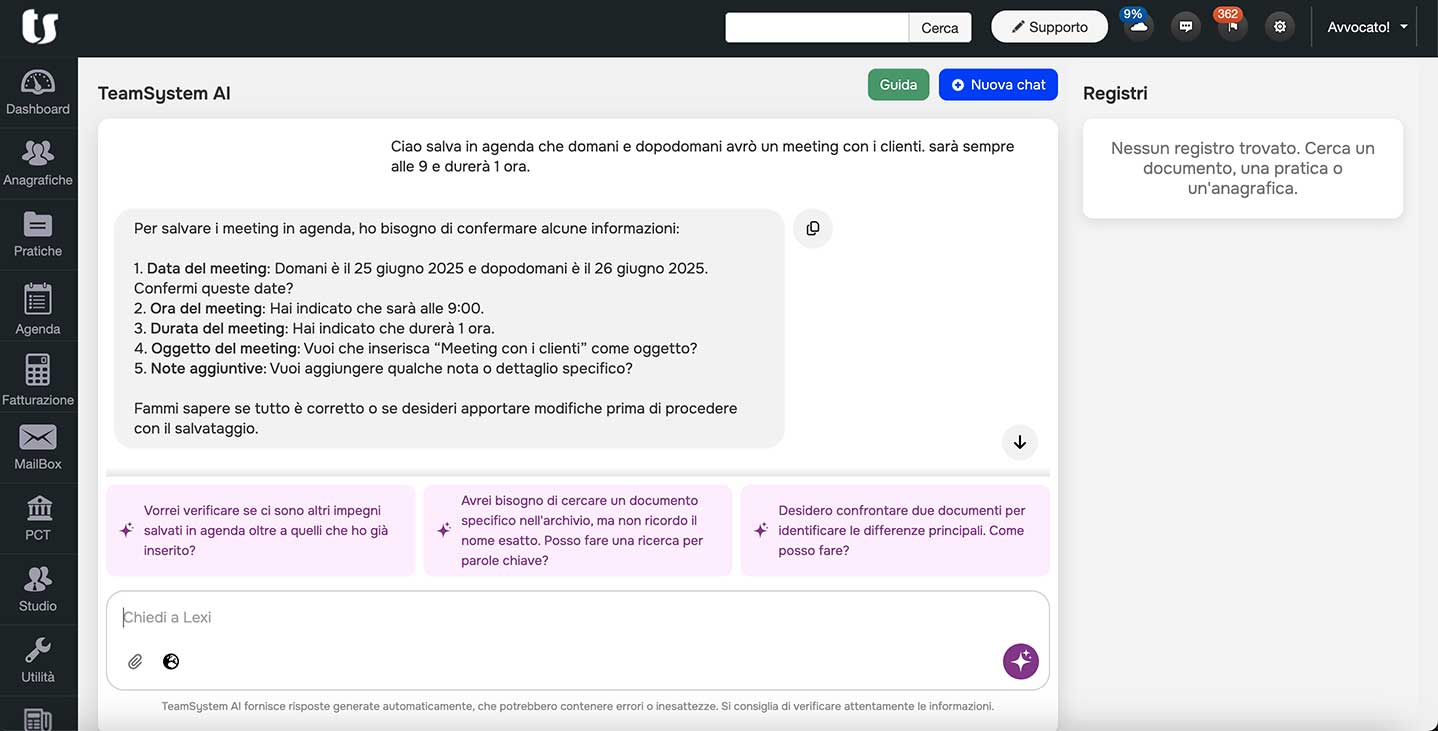Click the Nessun registro trovato message
The height and width of the screenshot is (731, 1438).
[x=1243, y=168]
